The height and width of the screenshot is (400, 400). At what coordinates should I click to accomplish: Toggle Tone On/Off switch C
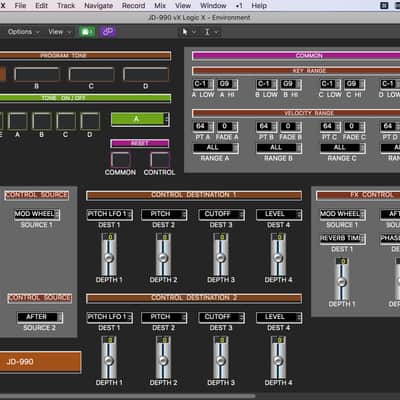coord(66,121)
